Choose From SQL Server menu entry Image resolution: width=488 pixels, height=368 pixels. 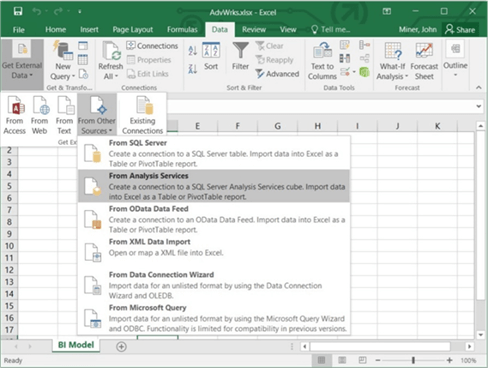[214, 153]
